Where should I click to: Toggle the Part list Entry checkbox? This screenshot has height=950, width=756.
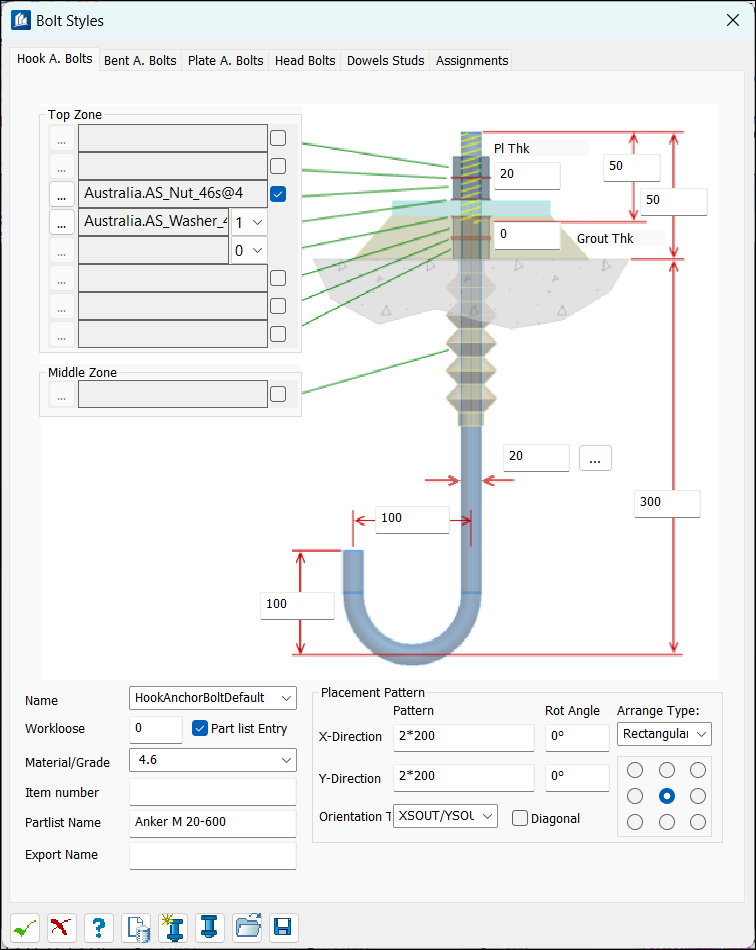[x=200, y=728]
